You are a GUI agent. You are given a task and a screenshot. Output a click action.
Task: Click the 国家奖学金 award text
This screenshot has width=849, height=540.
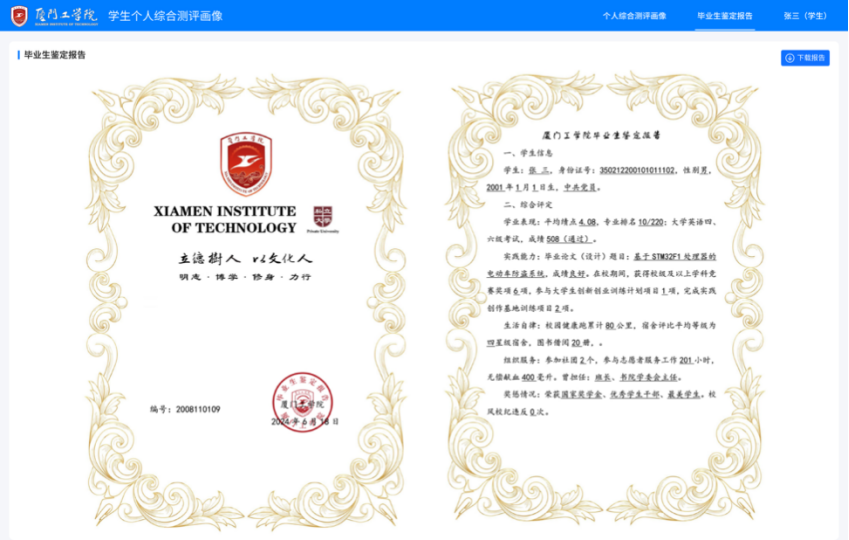pyautogui.click(x=581, y=395)
